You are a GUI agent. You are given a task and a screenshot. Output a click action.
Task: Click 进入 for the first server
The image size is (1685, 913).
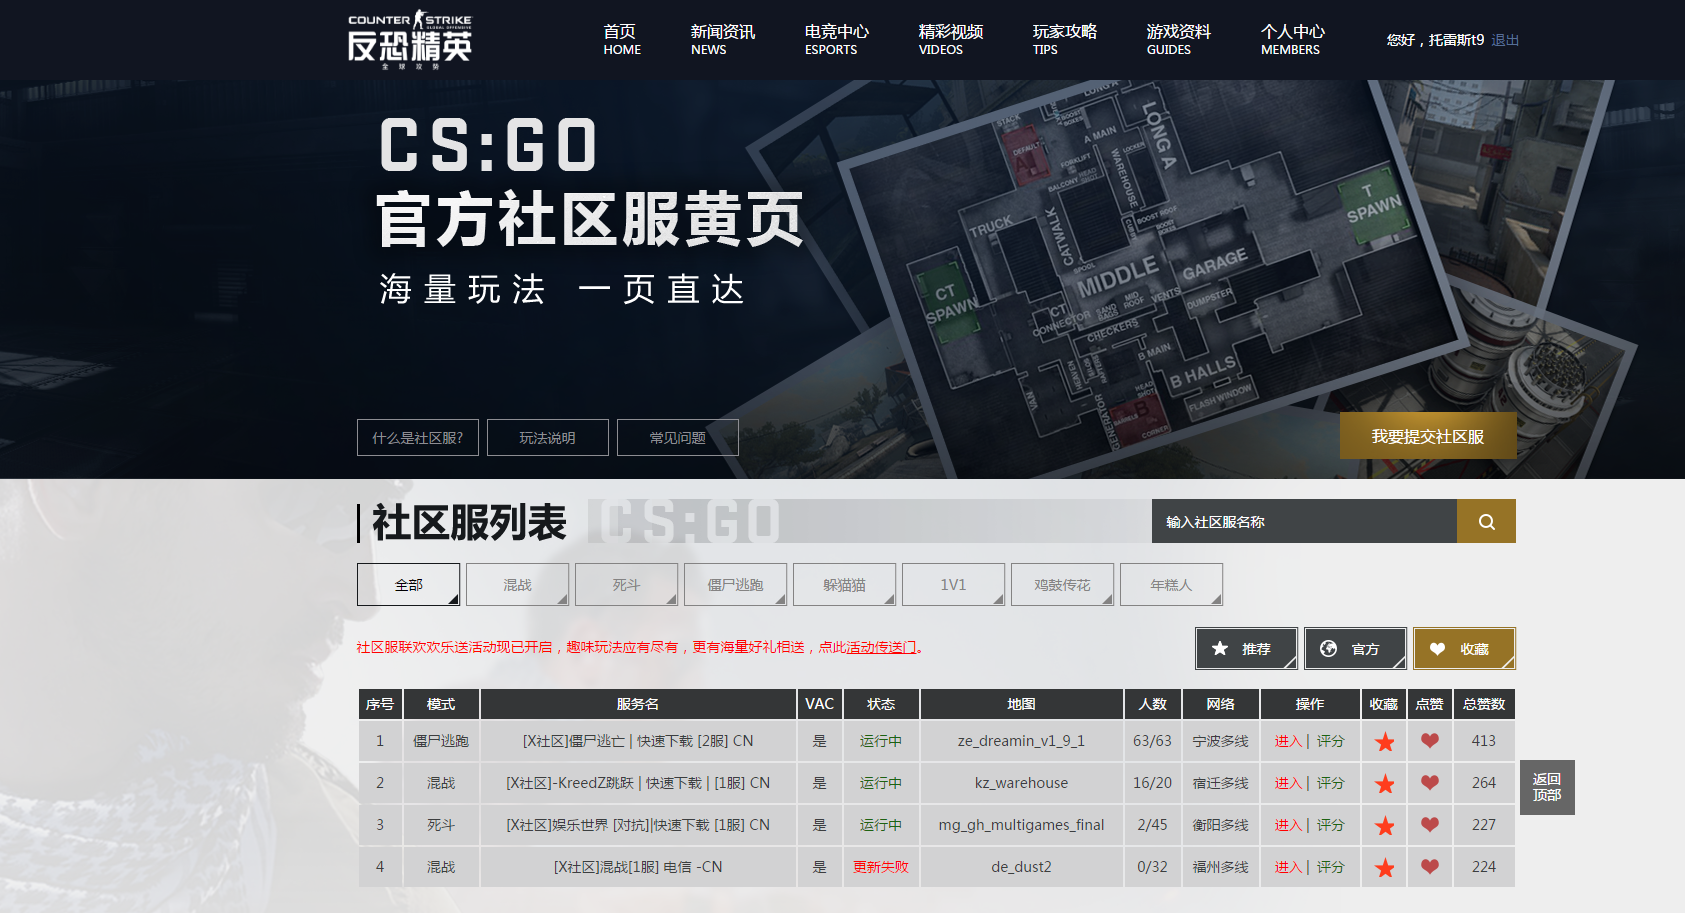(x=1290, y=741)
